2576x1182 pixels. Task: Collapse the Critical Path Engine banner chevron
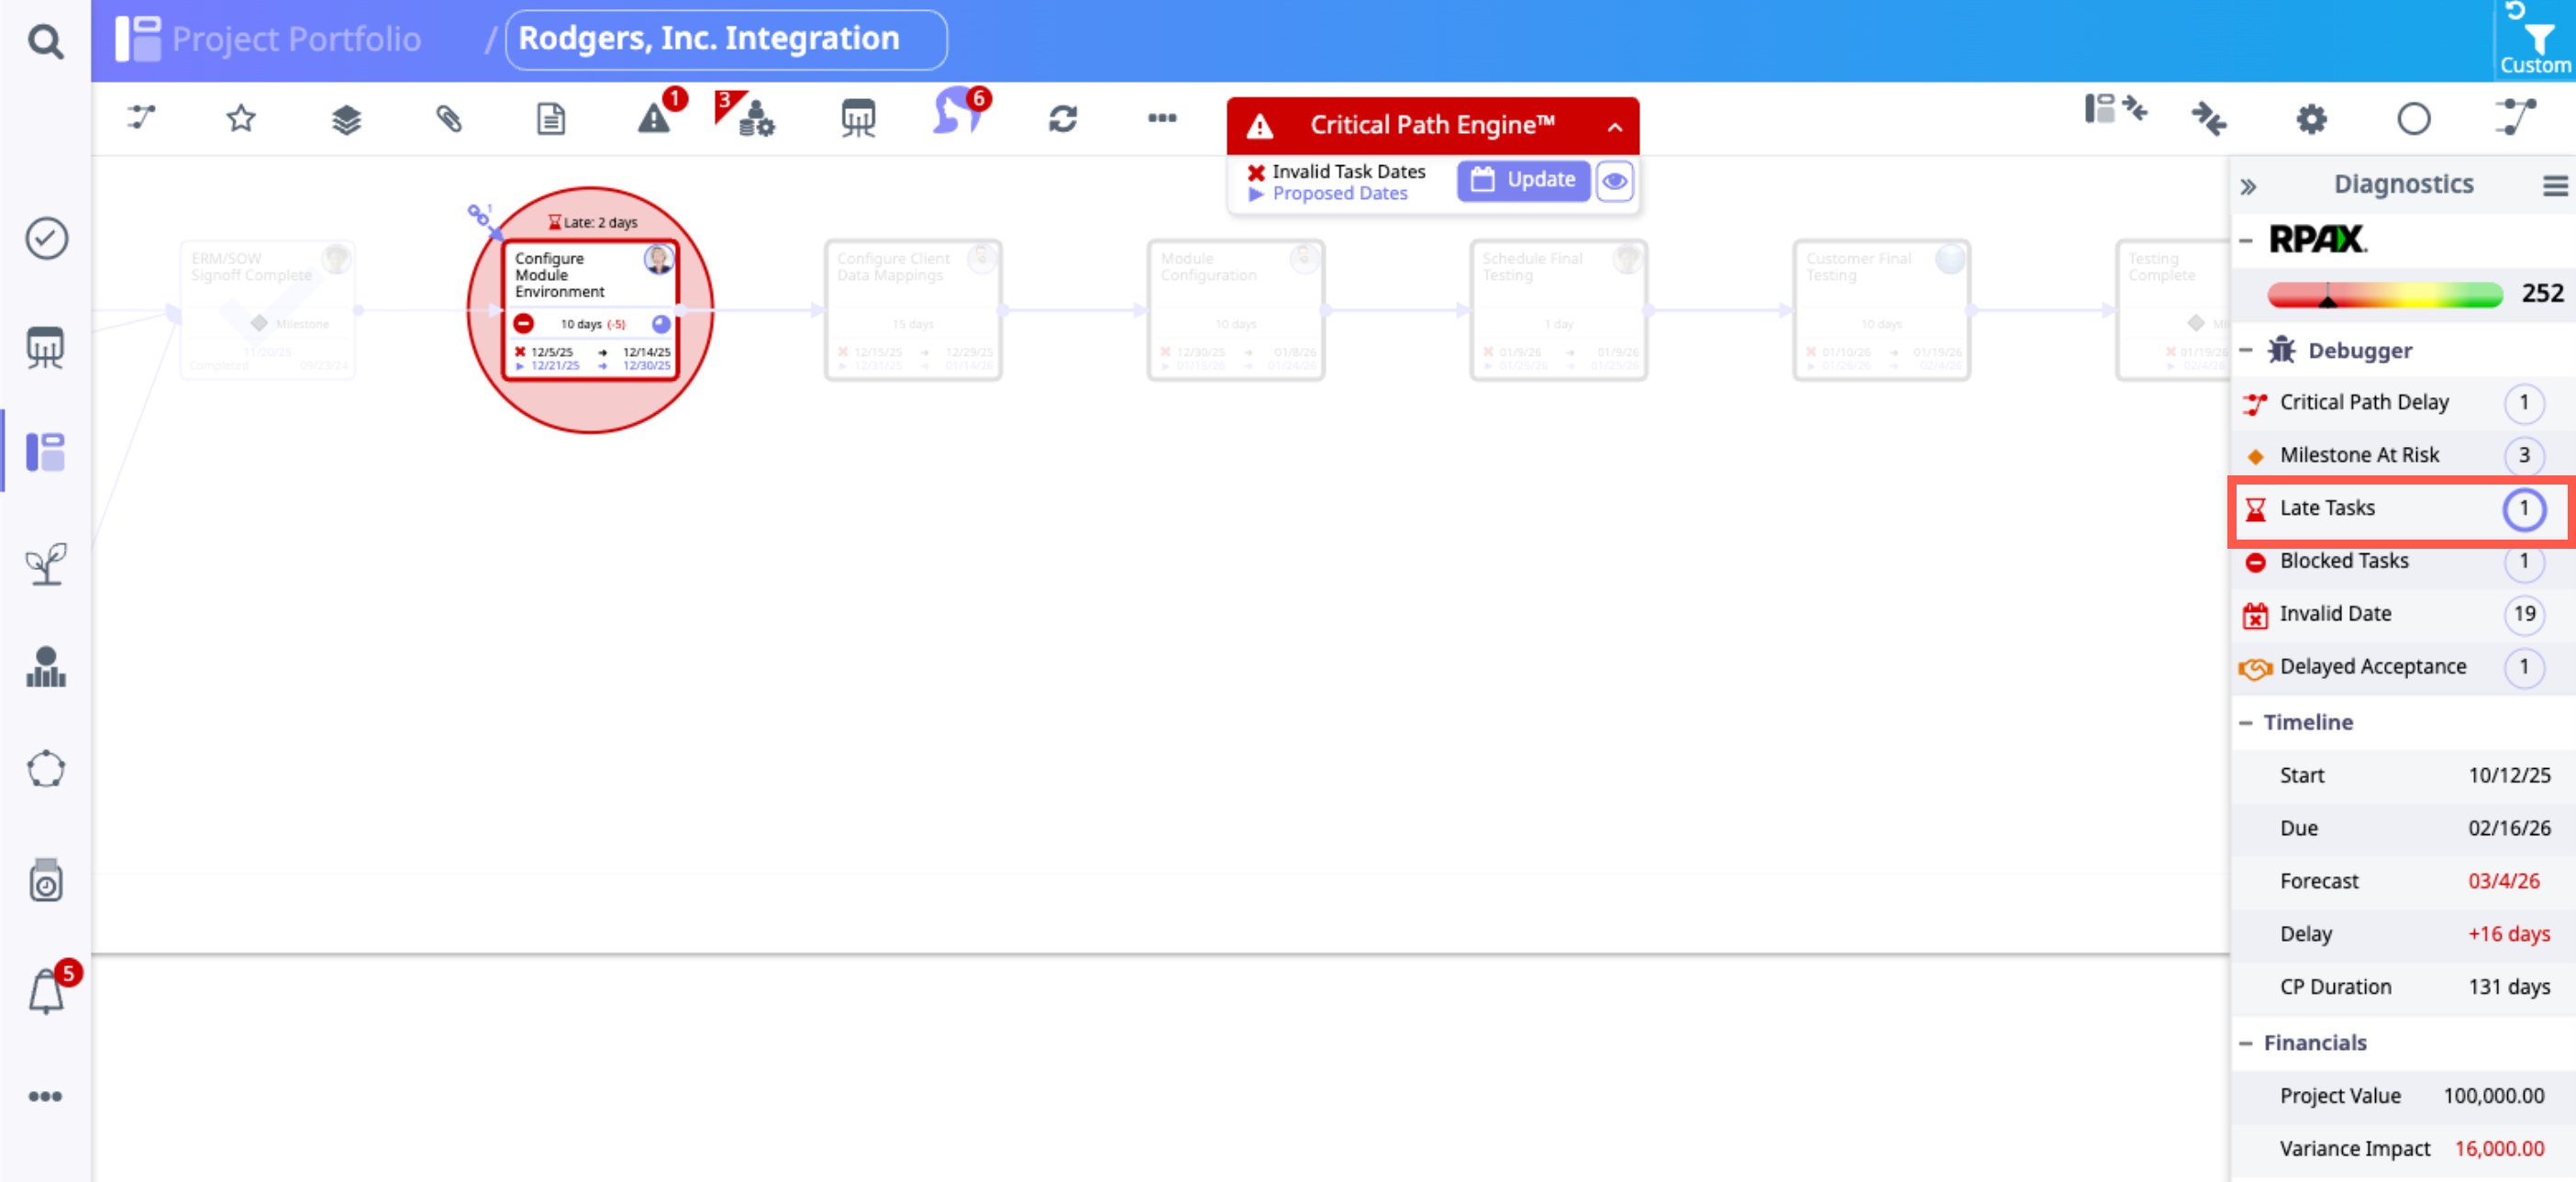[x=1614, y=127]
